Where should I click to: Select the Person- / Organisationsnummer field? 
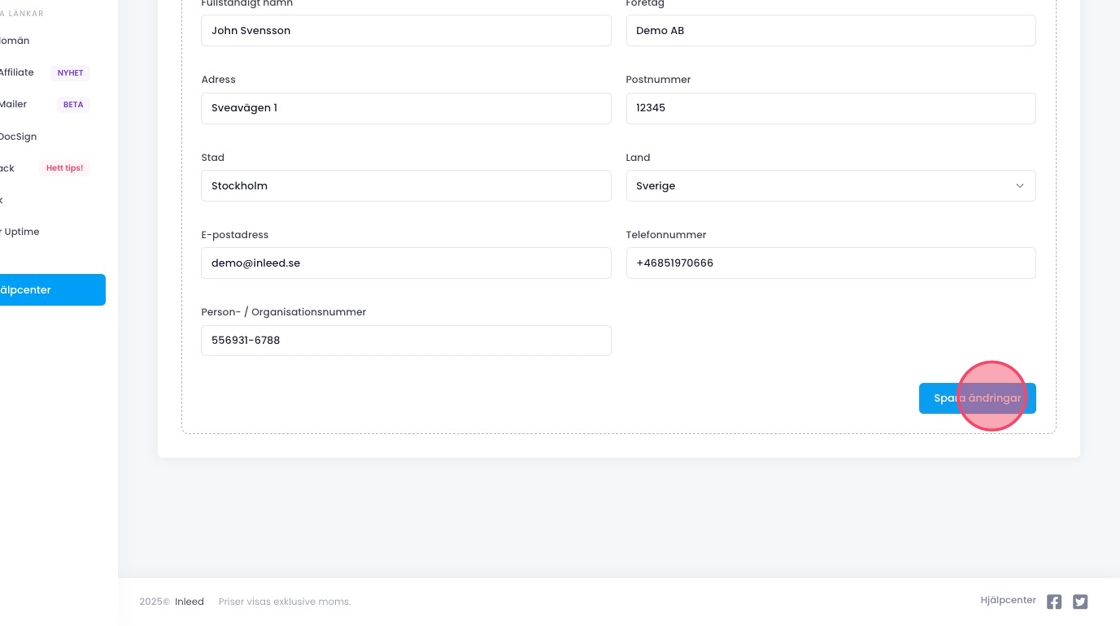(405, 340)
